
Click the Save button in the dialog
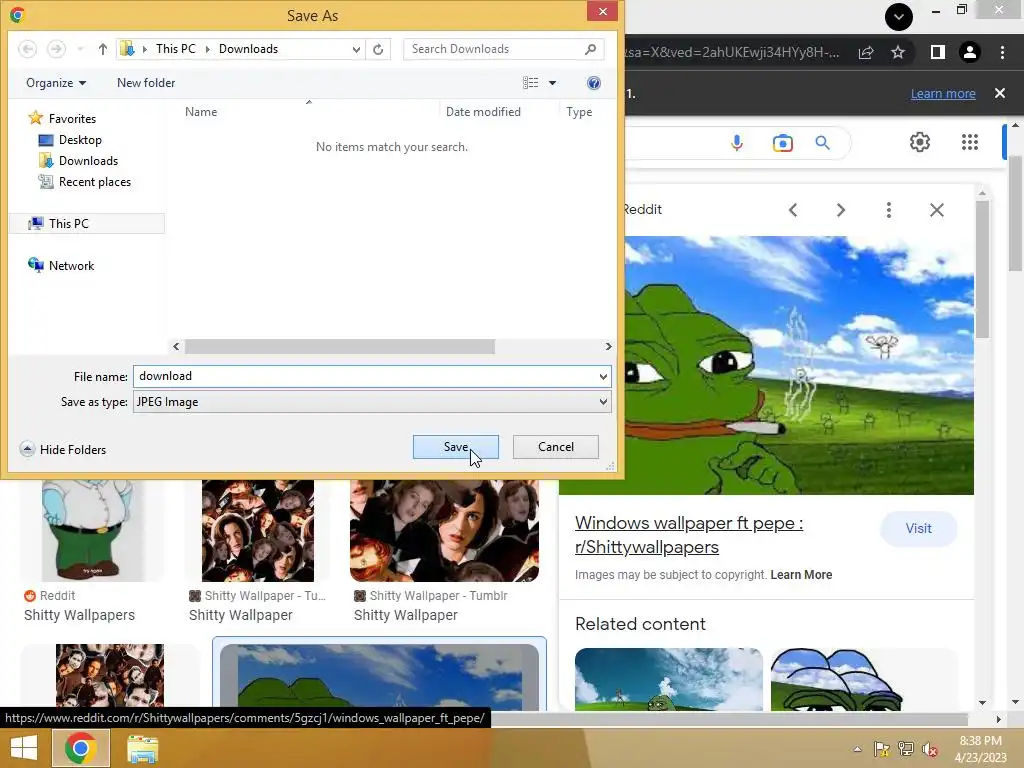coord(455,447)
